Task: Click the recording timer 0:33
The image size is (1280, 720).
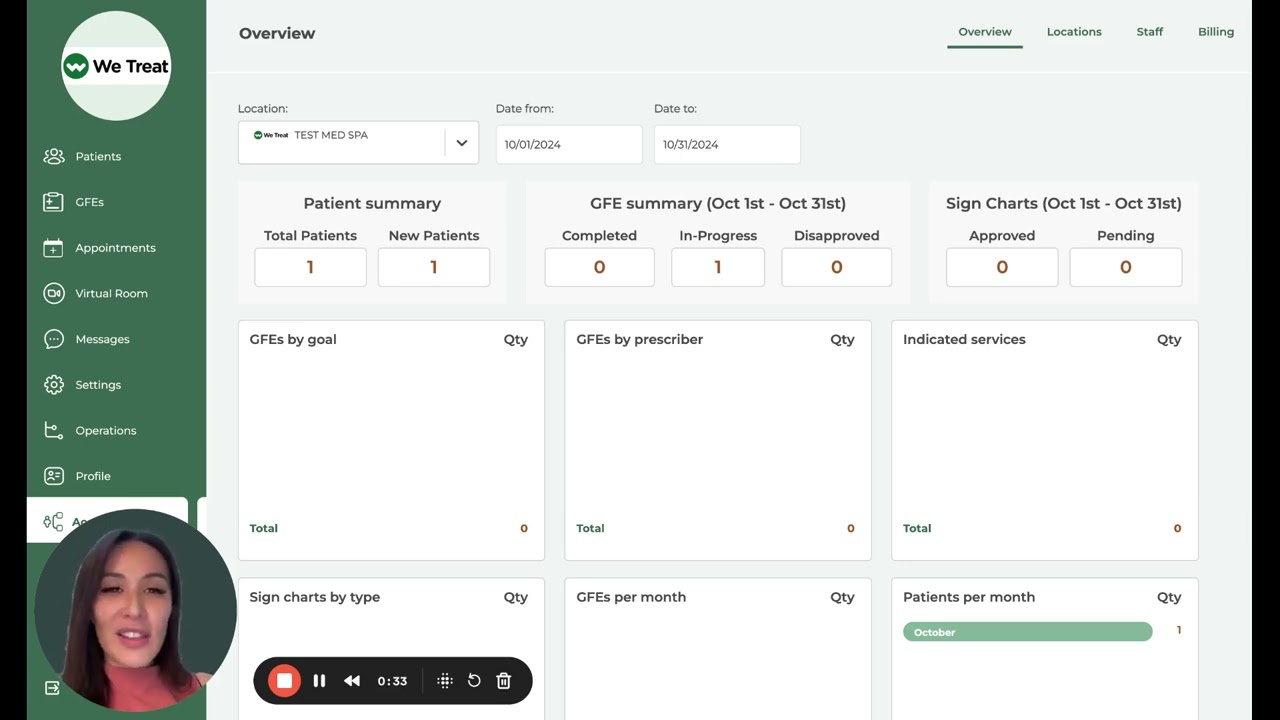Action: click(392, 681)
